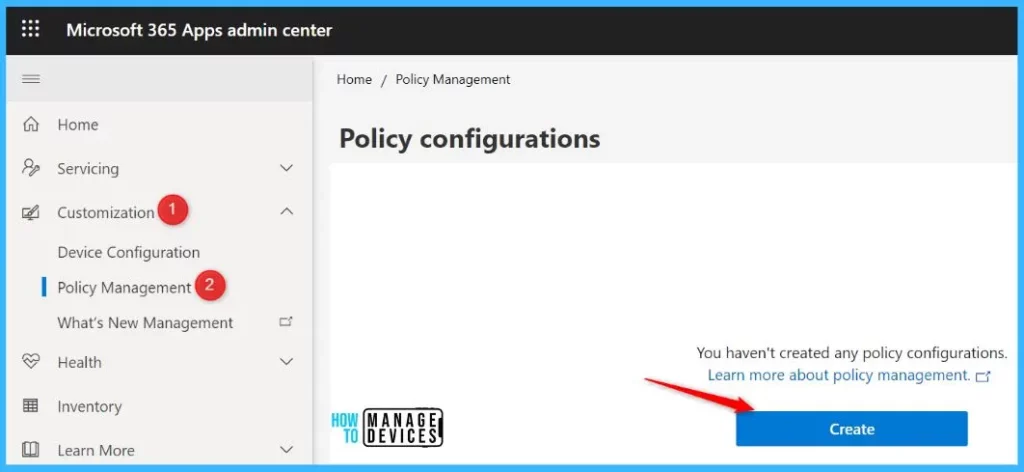The height and width of the screenshot is (472, 1024).
Task: Open Learn more about policy management link
Action: [x=839, y=375]
